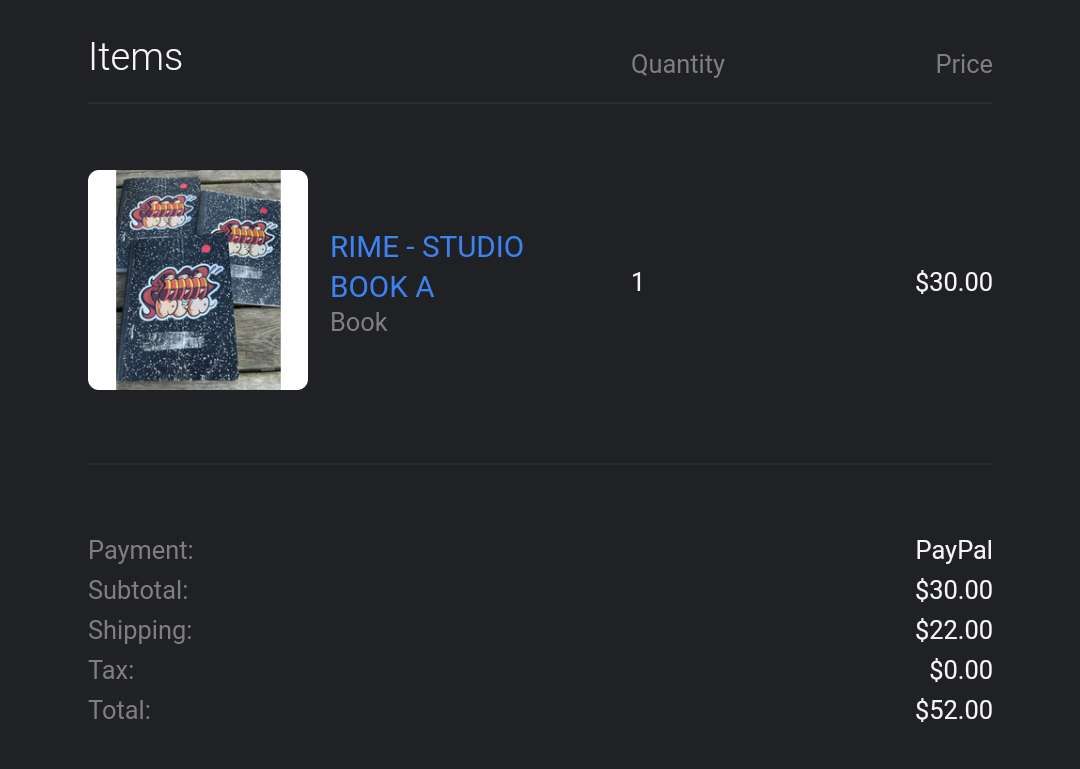The image size is (1080, 769).
Task: Click the Shipping label
Action: (139, 630)
